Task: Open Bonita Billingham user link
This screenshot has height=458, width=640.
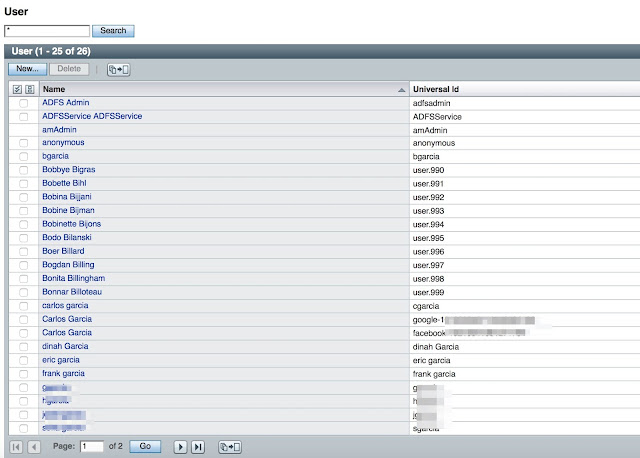Action: point(73,278)
